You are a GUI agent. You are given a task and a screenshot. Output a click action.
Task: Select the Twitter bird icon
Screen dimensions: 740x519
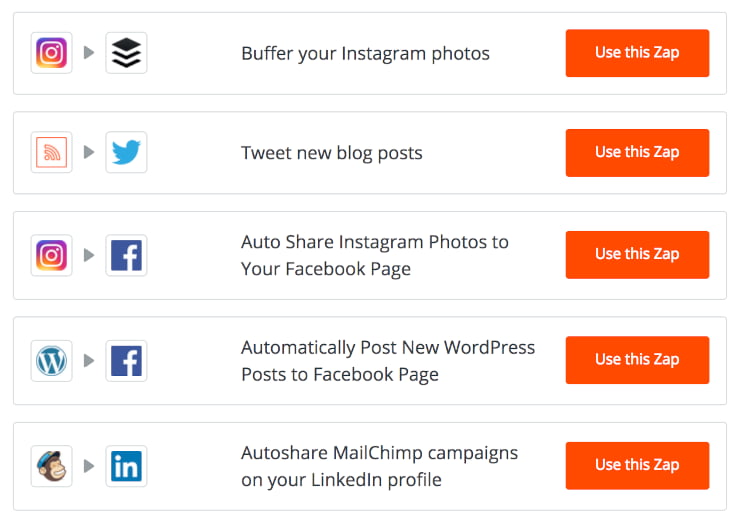(x=126, y=152)
